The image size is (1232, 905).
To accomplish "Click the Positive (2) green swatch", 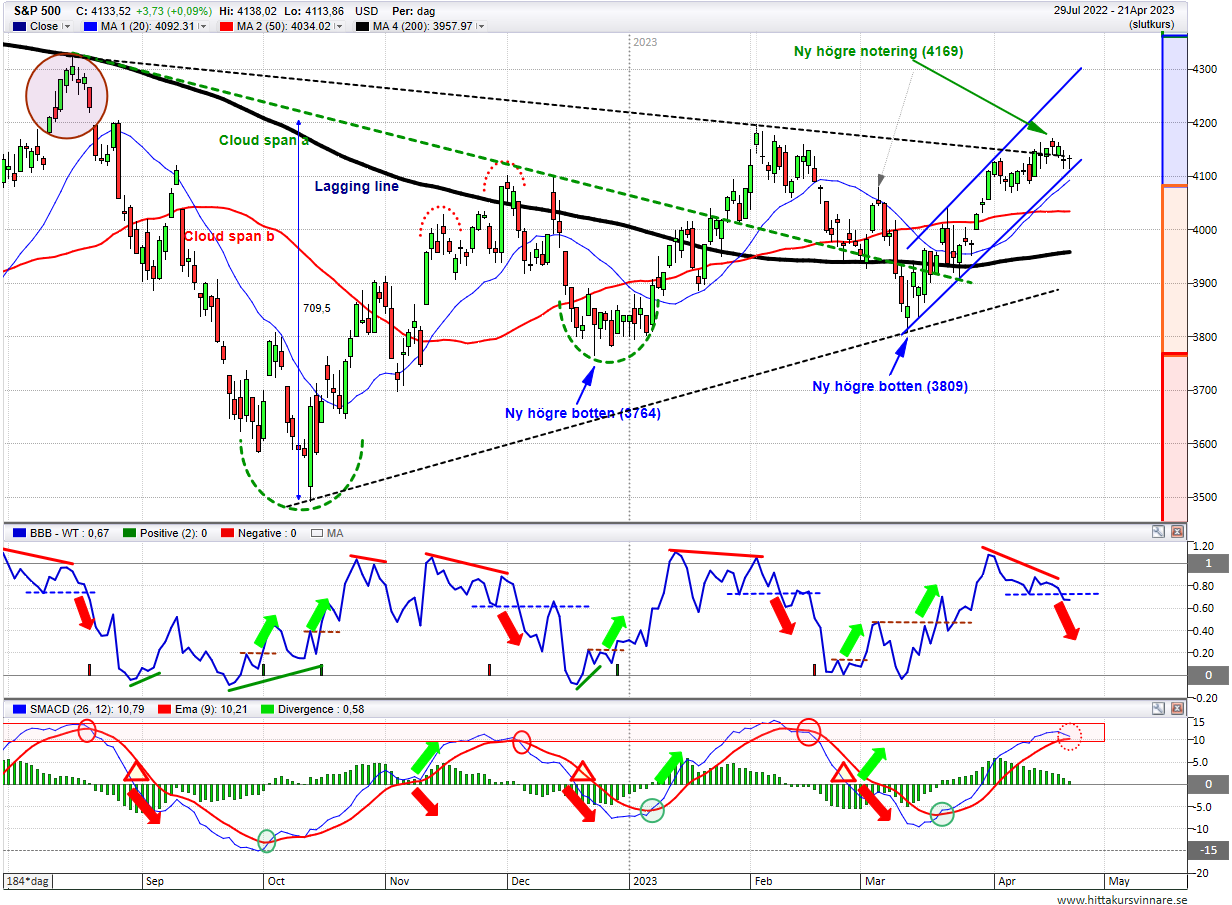I will (x=127, y=533).
